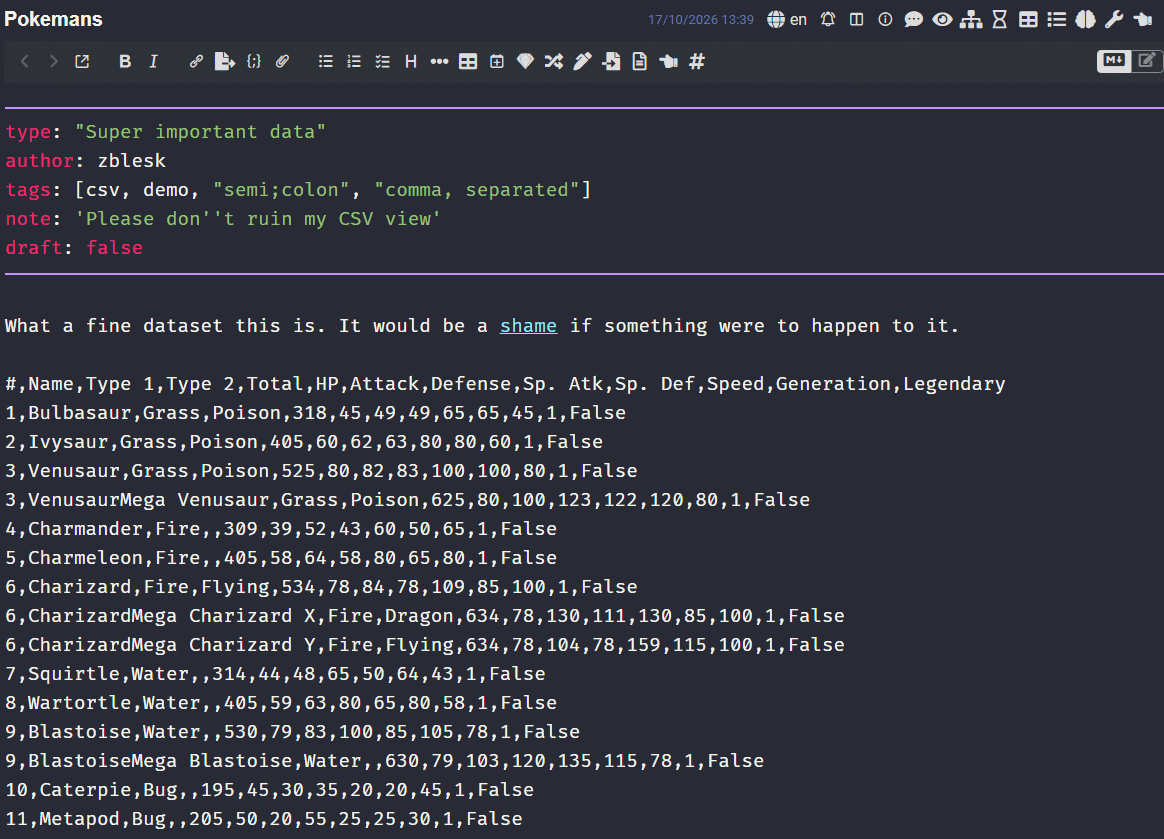Click the 'tags' frontmatter line

coord(298,190)
